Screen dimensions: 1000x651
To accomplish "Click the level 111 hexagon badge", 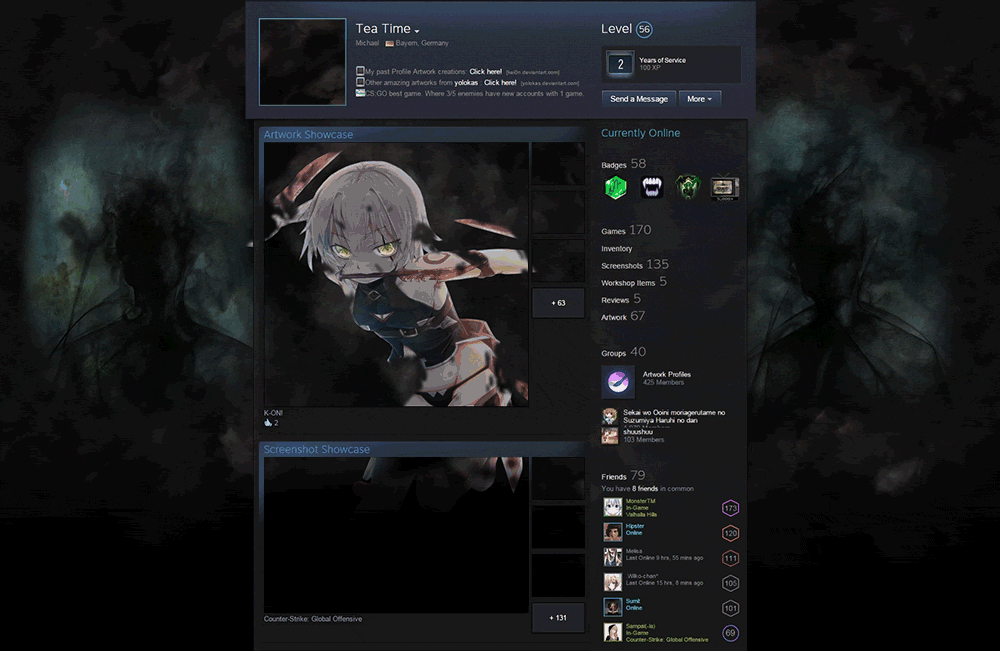I will (x=730, y=559).
